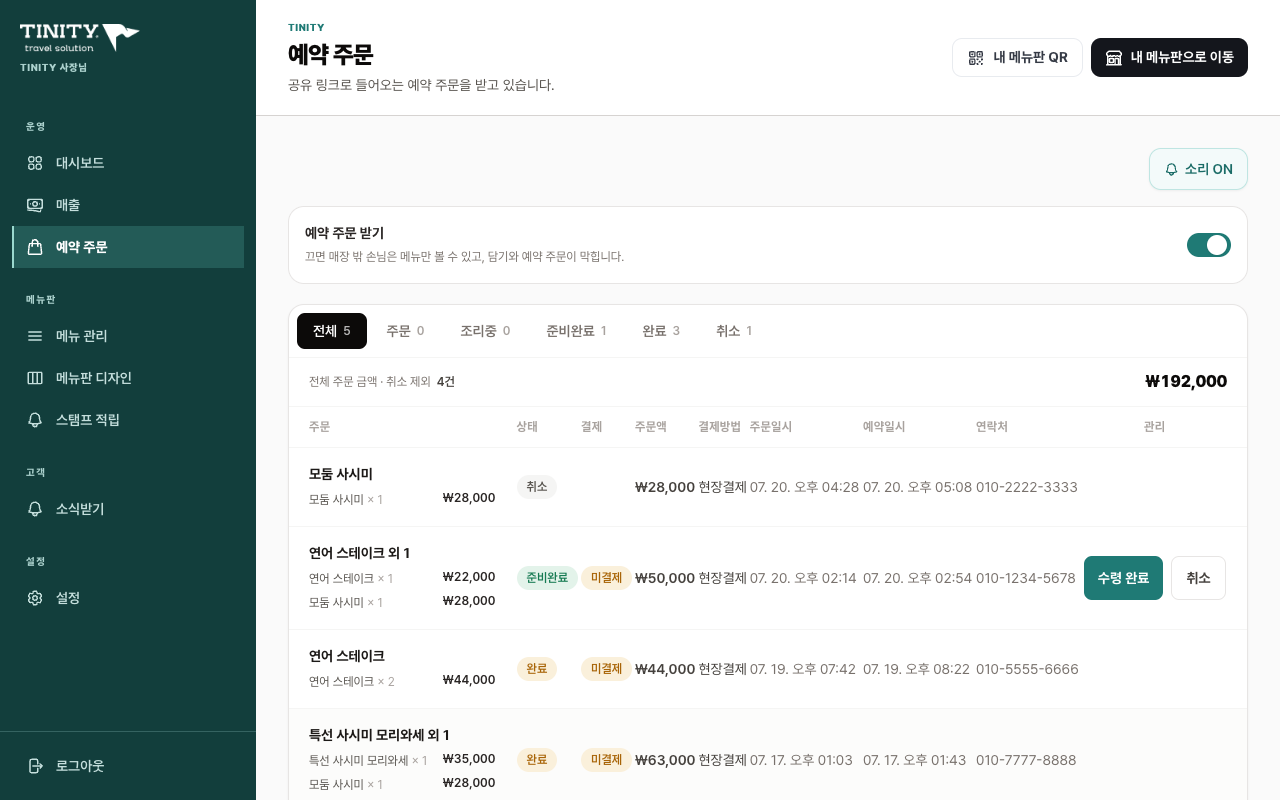Viewport: 1280px width, 800px height.
Task: Open 대시보드 in the sidebar
Action: [x=128, y=163]
